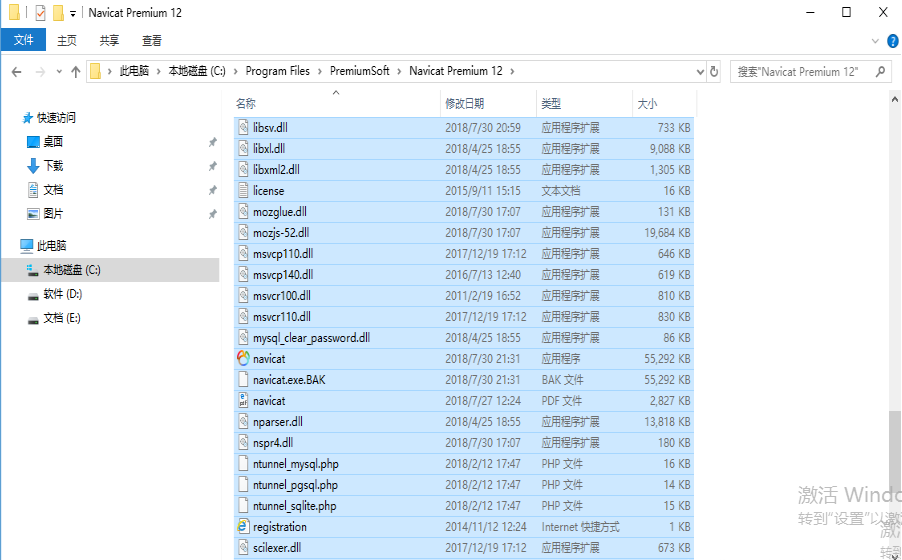The image size is (902, 560).
Task: Open the quick access toolbar customize dropdown
Action: tap(72, 13)
